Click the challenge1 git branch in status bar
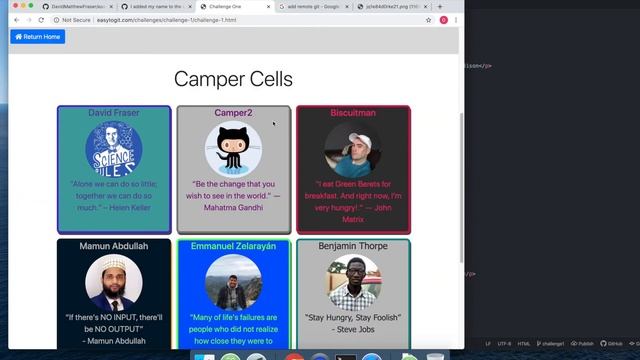 pyautogui.click(x=550, y=344)
